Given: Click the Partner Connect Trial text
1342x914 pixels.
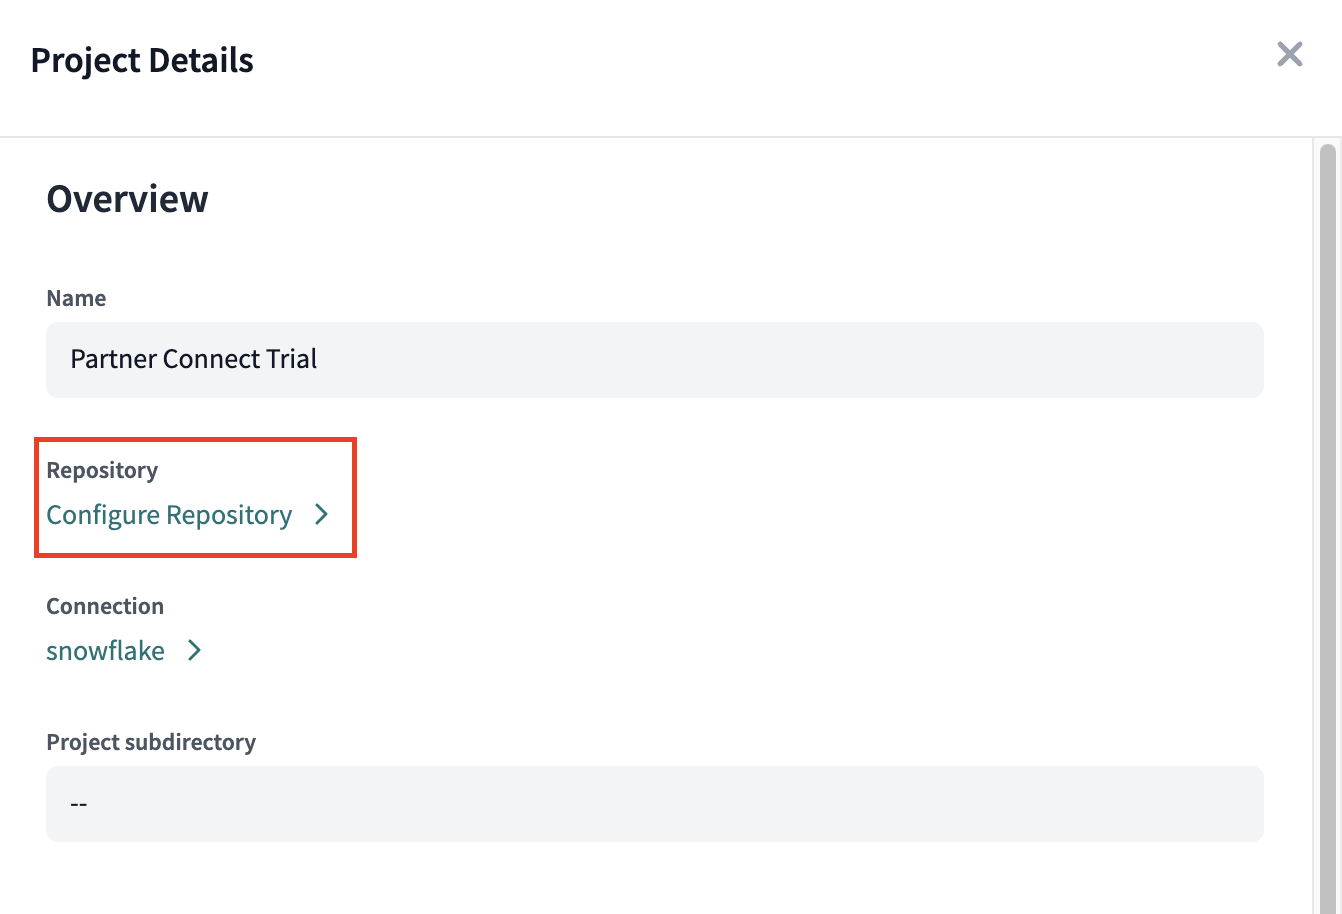Looking at the screenshot, I should (193, 359).
